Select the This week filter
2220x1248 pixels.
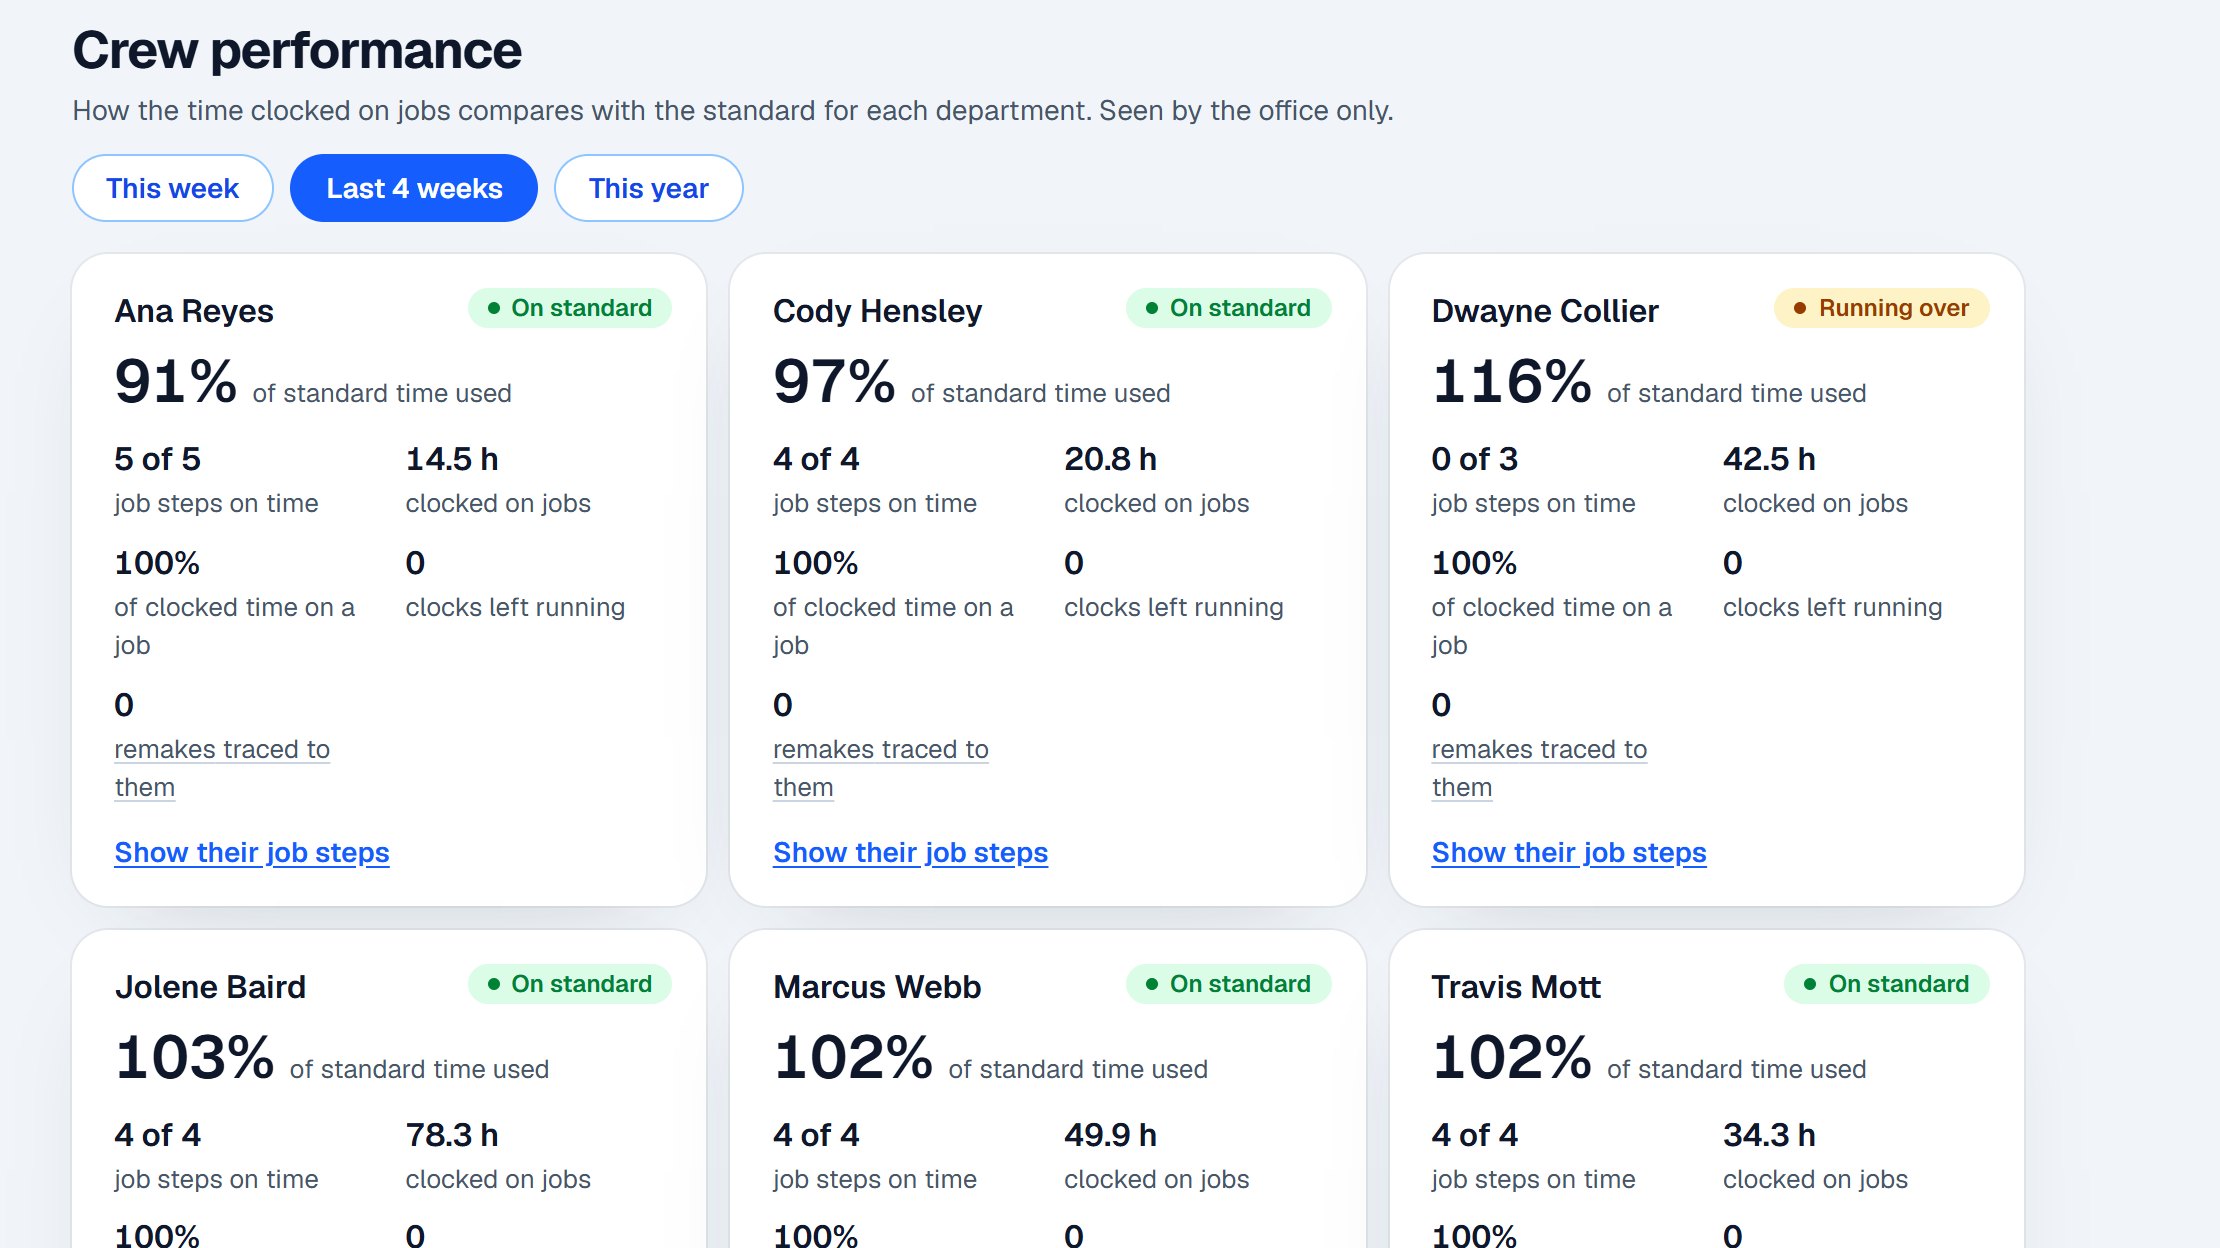[172, 188]
